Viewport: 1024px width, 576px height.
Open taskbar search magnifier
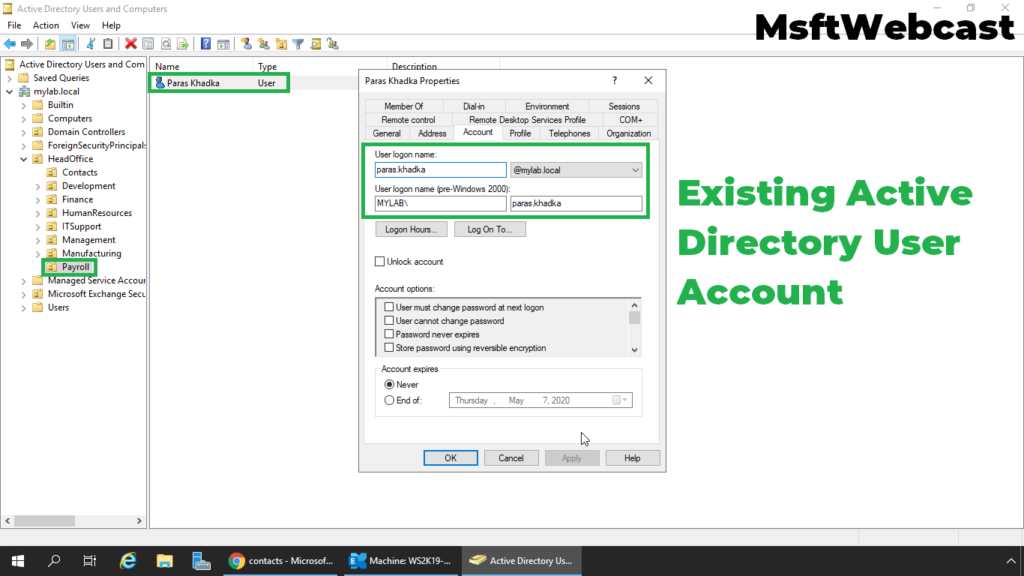(54, 560)
